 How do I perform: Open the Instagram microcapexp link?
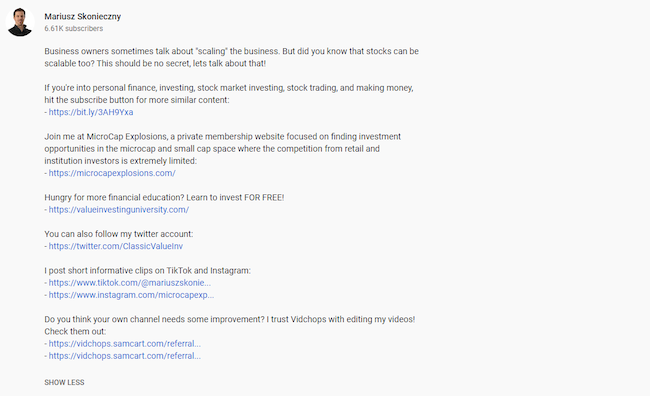pos(131,295)
